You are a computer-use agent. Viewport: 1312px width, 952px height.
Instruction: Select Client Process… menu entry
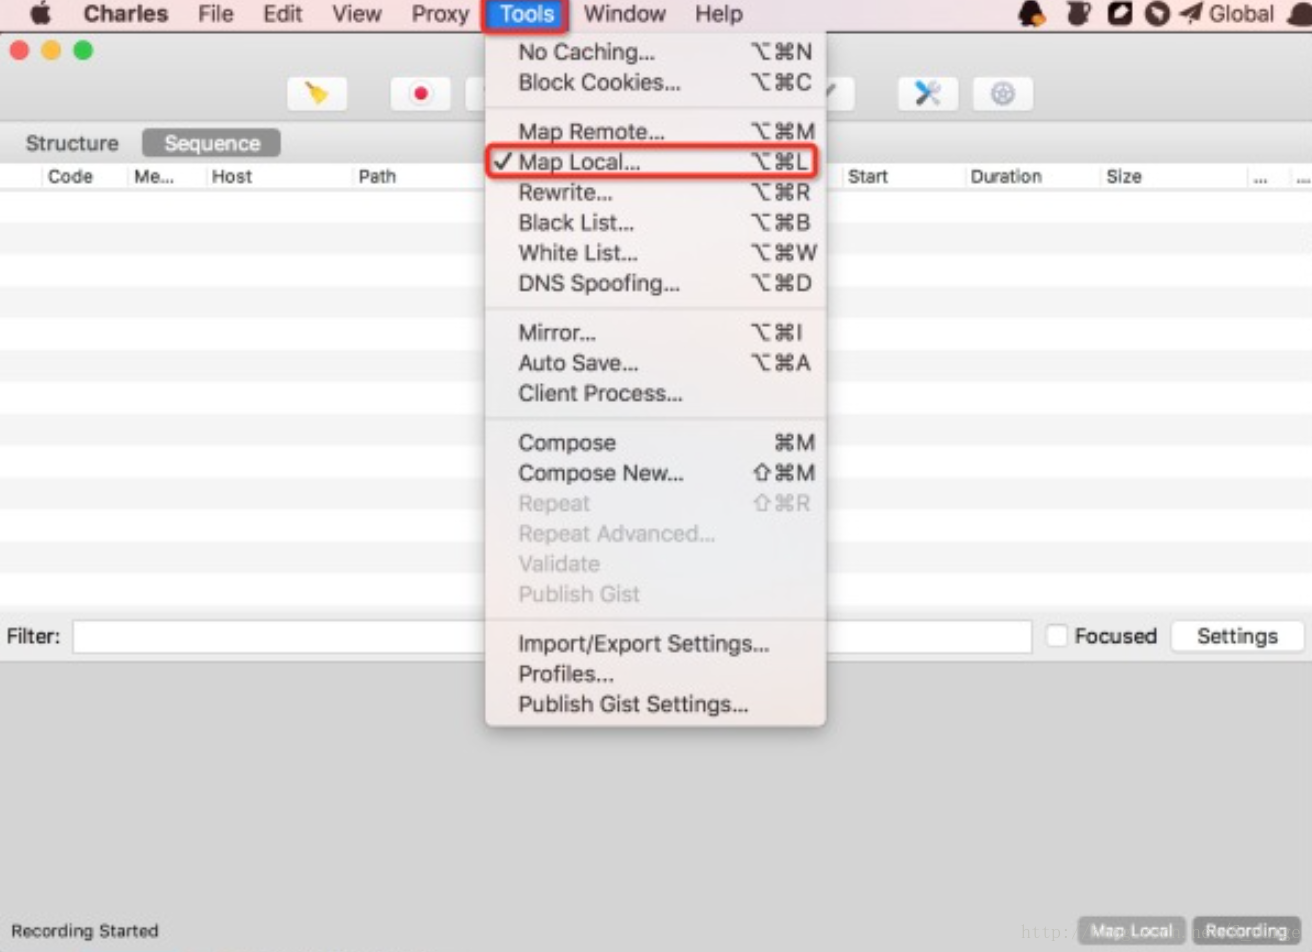coord(655,394)
